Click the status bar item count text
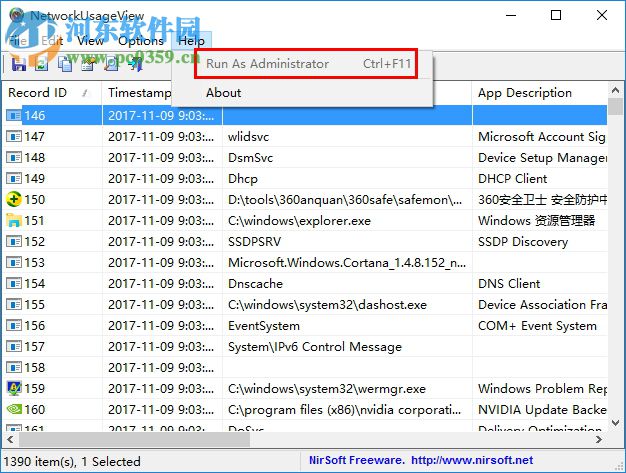 [72, 461]
